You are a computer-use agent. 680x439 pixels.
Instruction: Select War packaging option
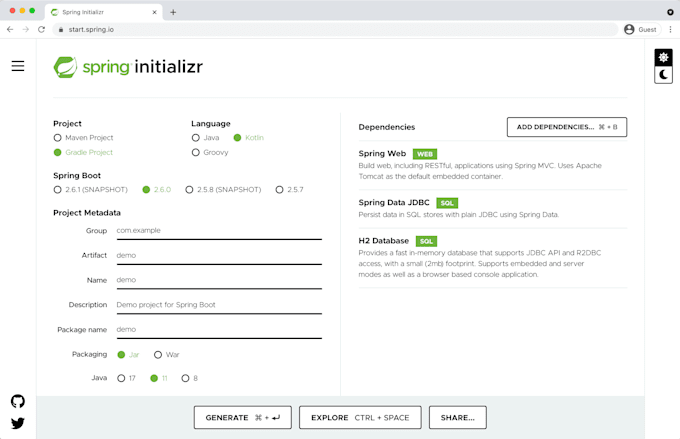[x=158, y=354]
